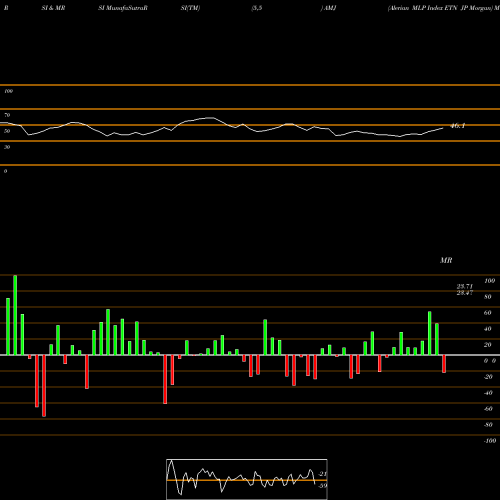
Task: Click the '100' label on RSI scale
Action: (8, 91)
